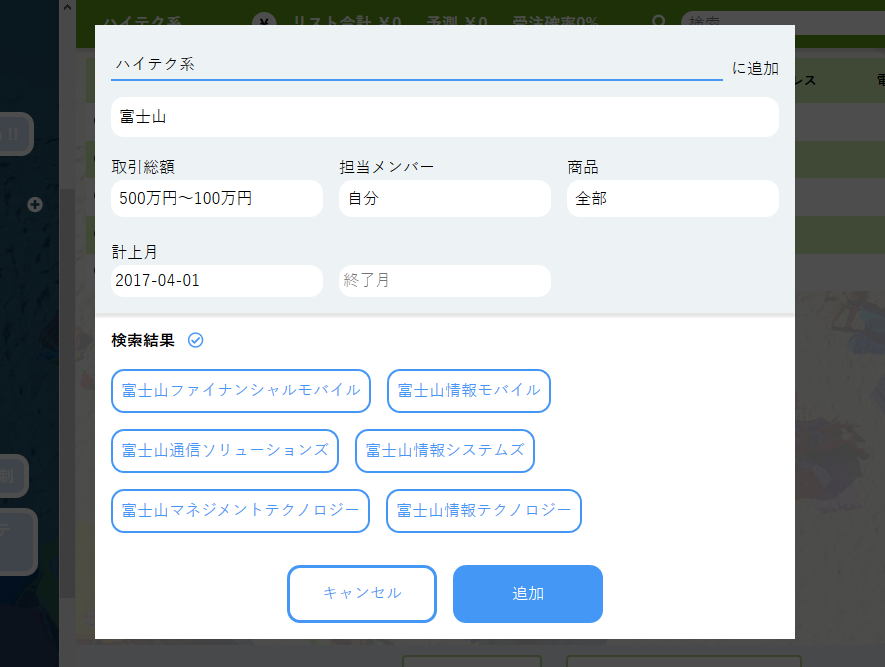Select 富士山通信ソリューションズ result
The image size is (885, 667).
pyautogui.click(x=225, y=450)
